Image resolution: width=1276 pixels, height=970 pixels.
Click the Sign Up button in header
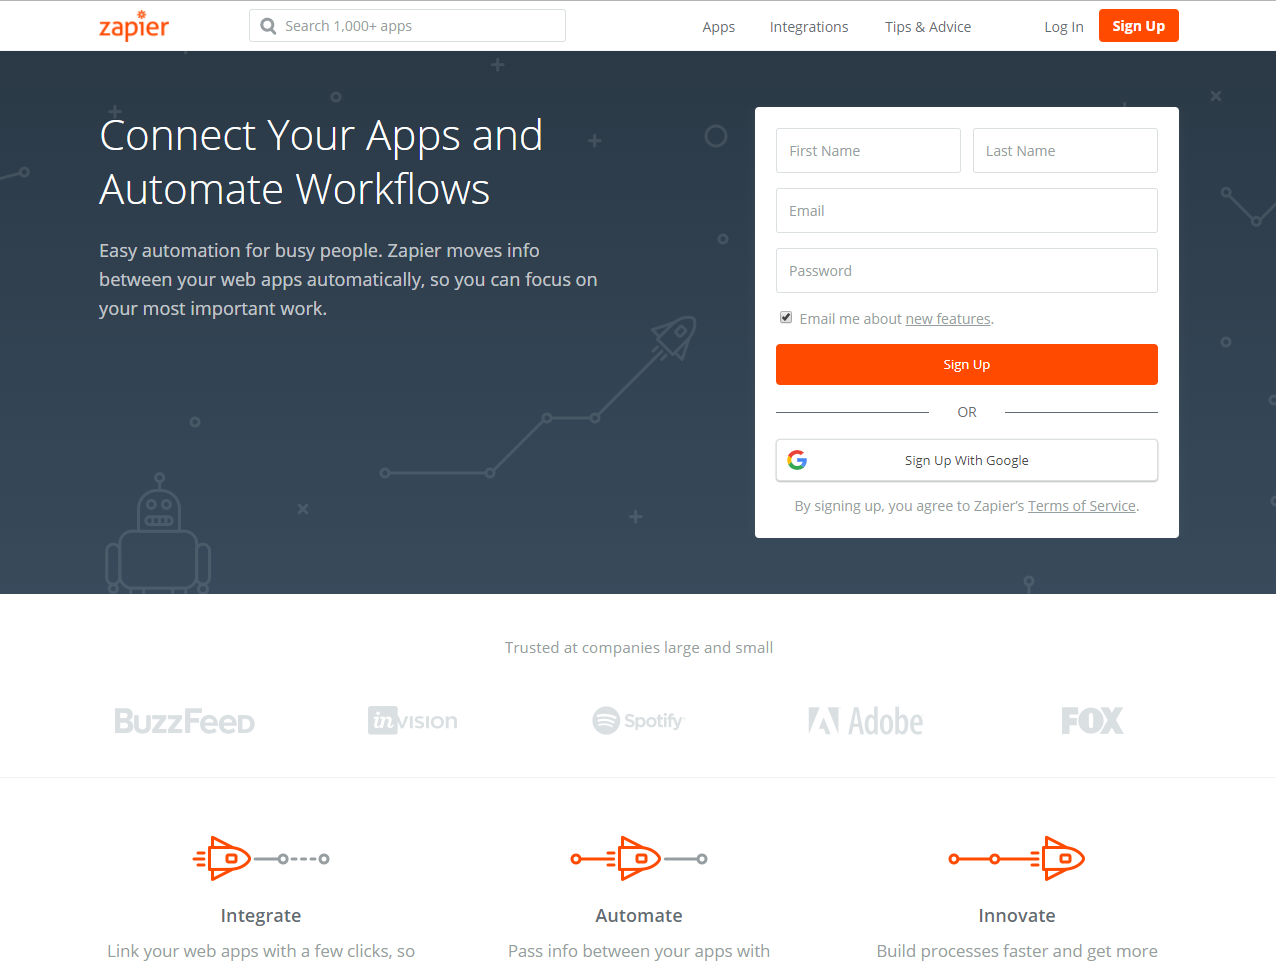(x=1139, y=26)
